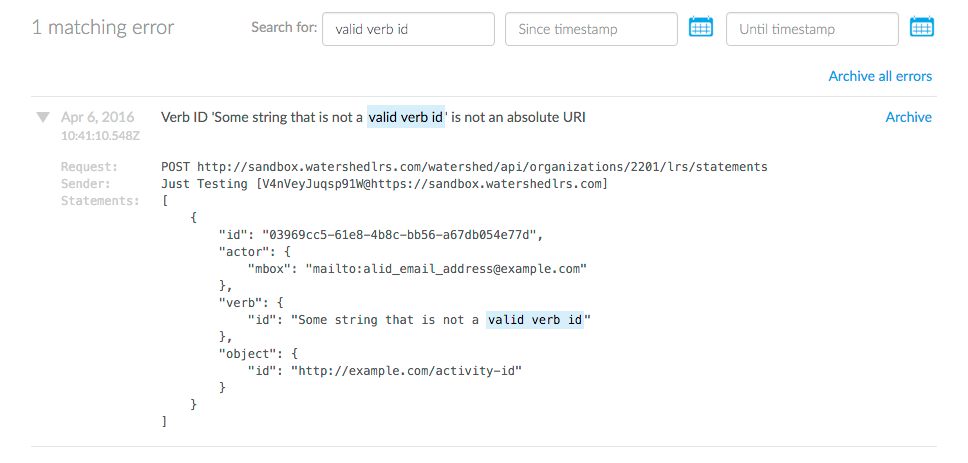Open the Until timestamp calendar picker
This screenshot has height=463, width=968.
[x=921, y=28]
